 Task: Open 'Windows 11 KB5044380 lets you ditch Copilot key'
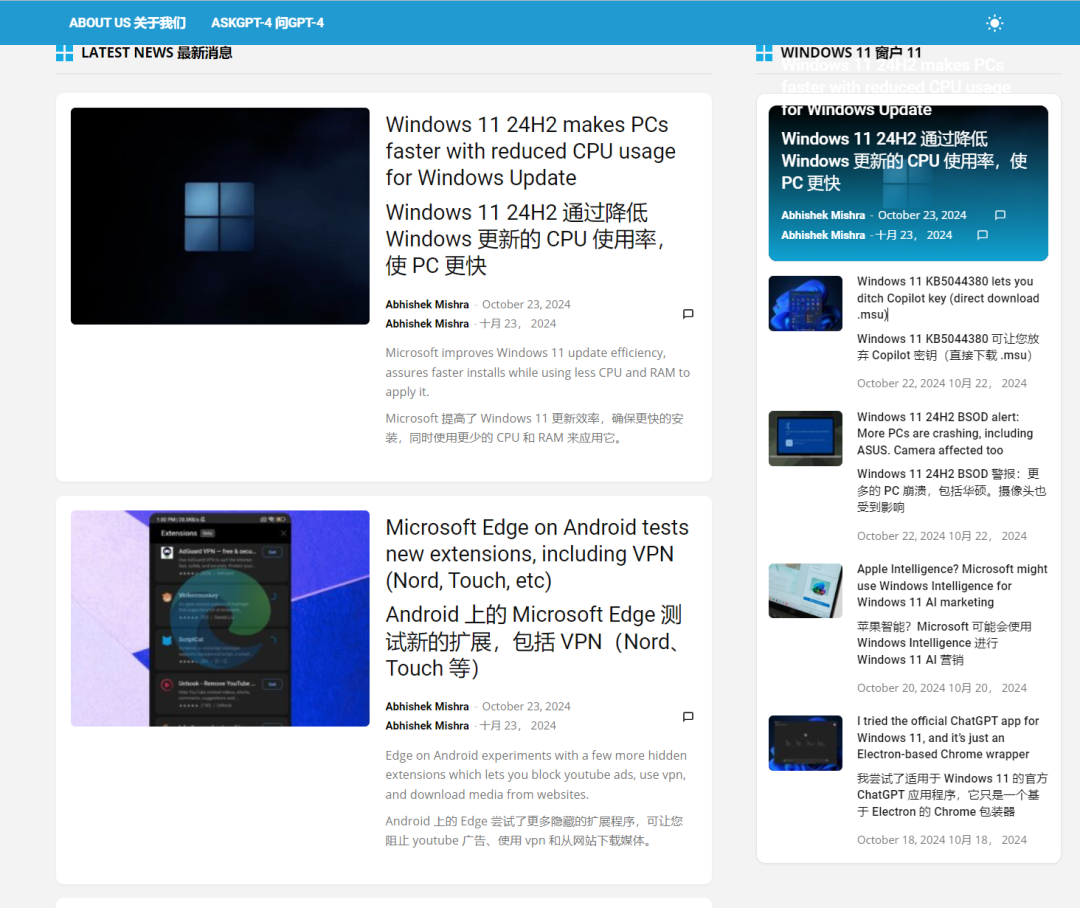[948, 298]
